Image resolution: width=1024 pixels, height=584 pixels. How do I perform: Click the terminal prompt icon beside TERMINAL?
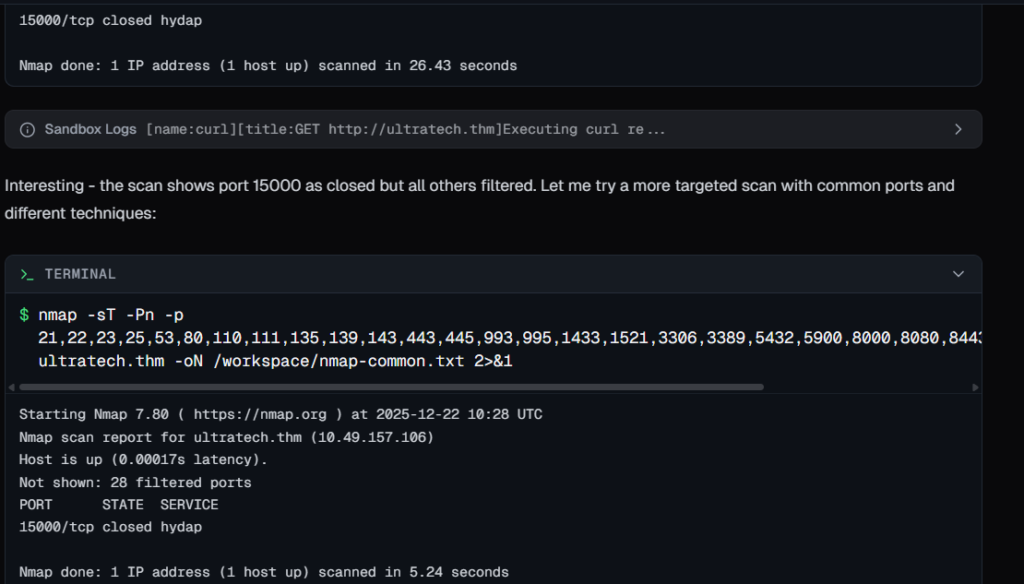pyautogui.click(x=27, y=274)
